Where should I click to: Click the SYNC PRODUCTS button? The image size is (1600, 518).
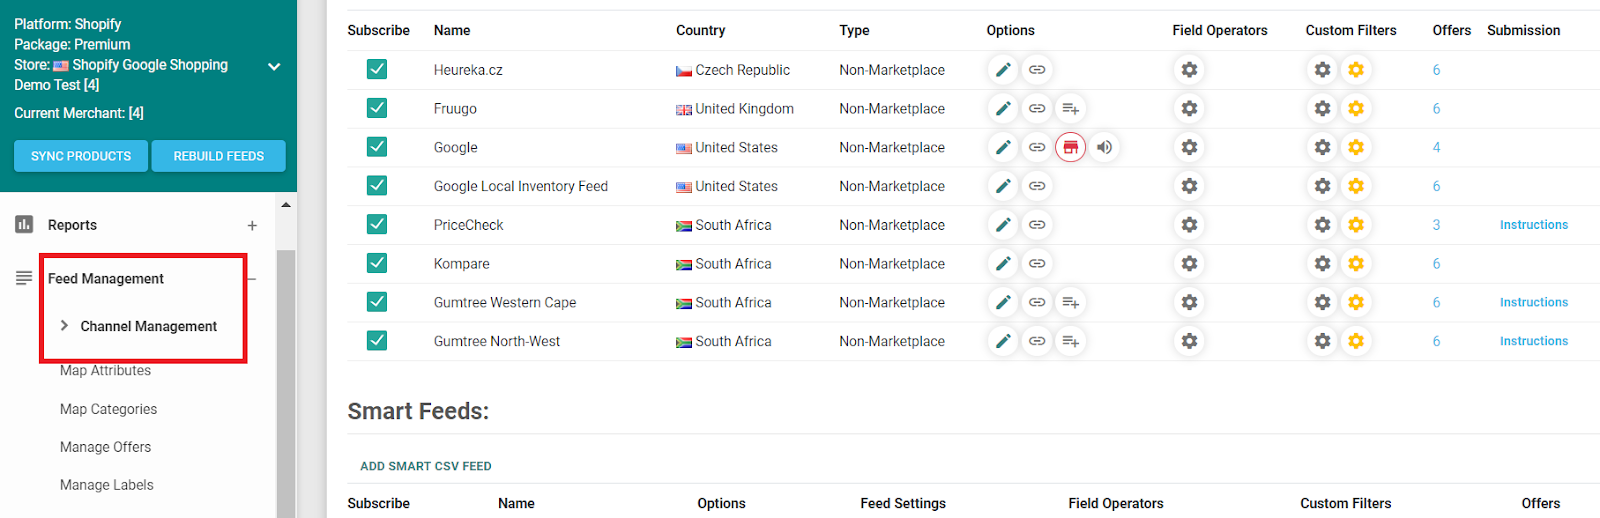[81, 156]
